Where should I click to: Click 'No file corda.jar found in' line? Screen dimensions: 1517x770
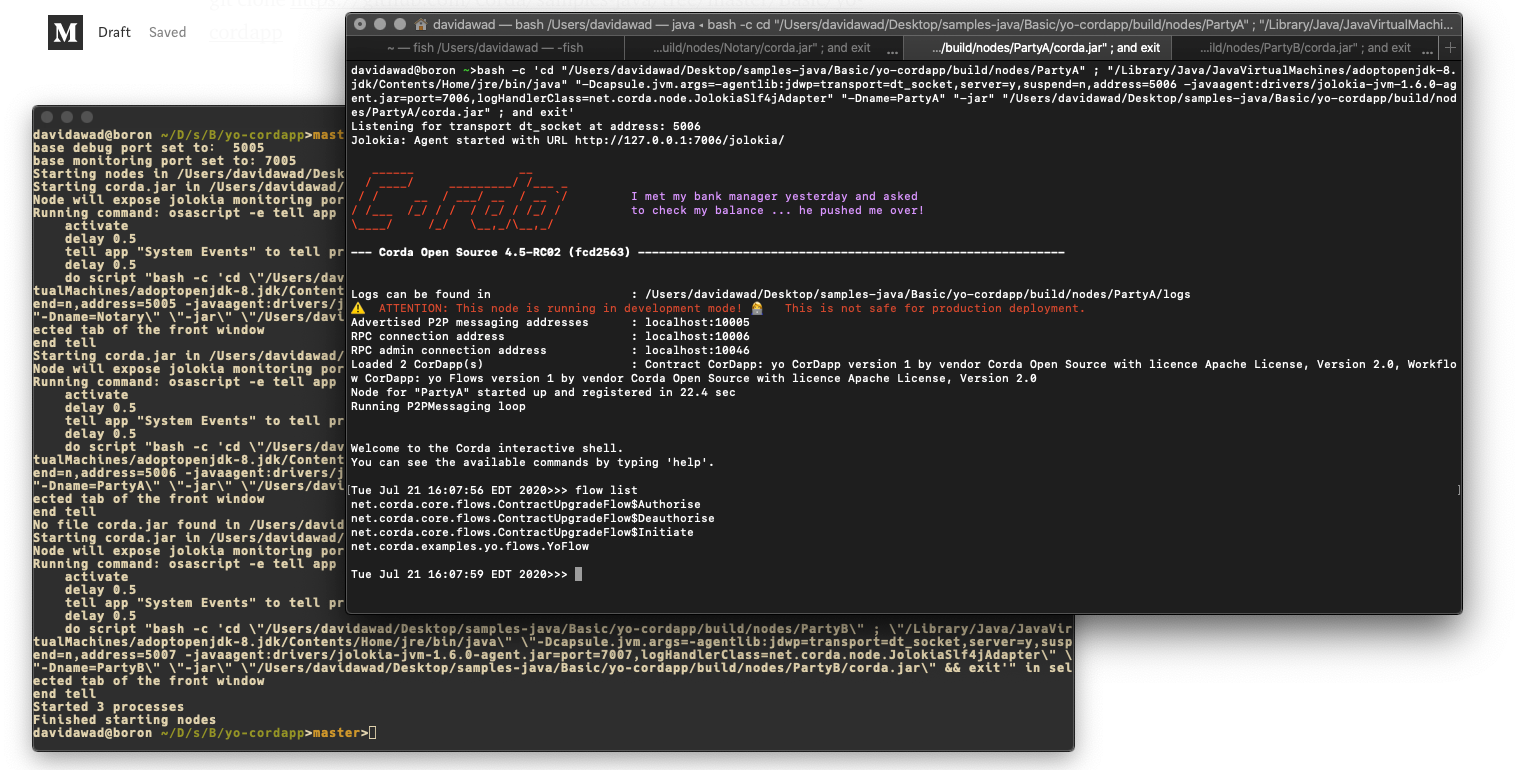click(189, 525)
